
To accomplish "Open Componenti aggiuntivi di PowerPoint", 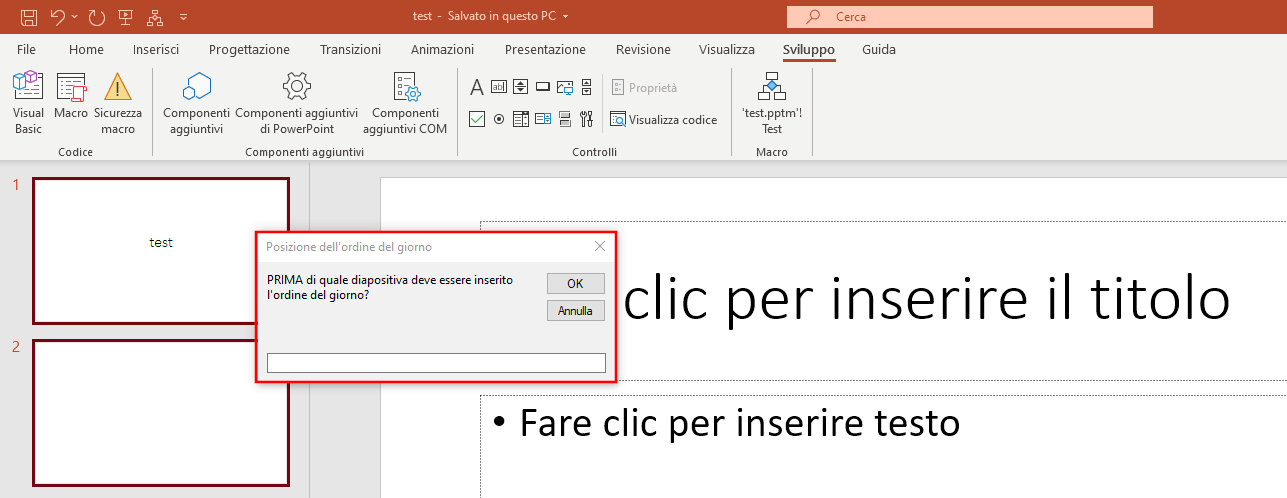I will 296,103.
